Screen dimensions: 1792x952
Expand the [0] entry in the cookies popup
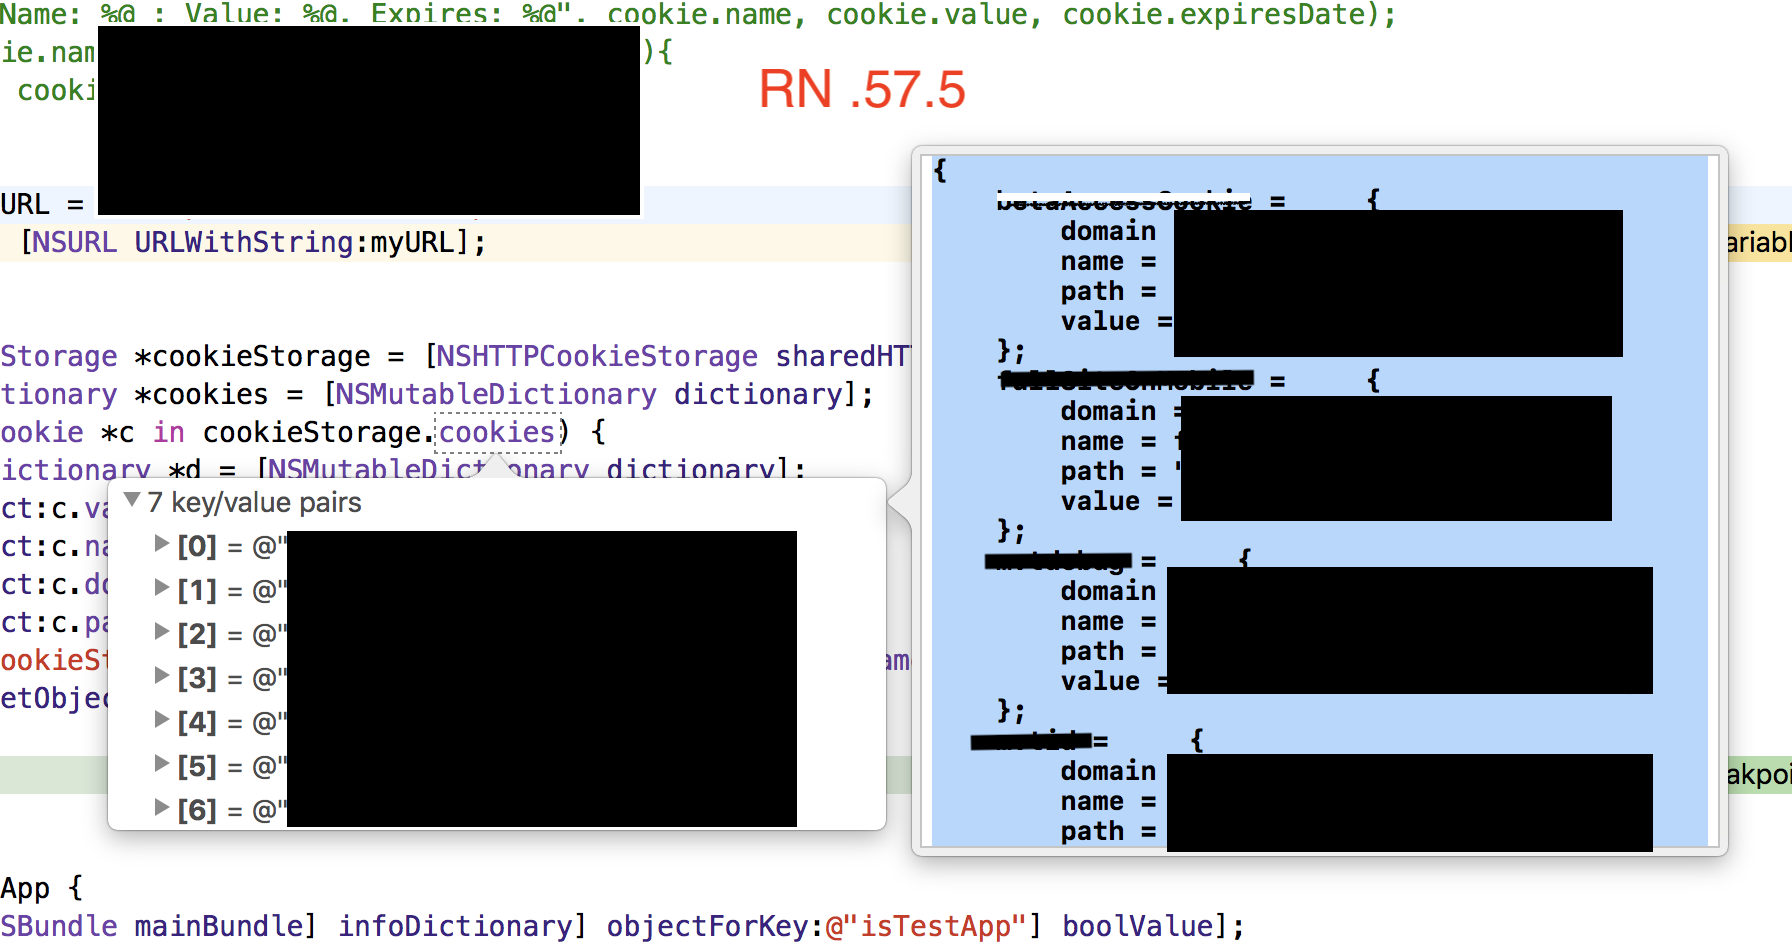pos(161,543)
